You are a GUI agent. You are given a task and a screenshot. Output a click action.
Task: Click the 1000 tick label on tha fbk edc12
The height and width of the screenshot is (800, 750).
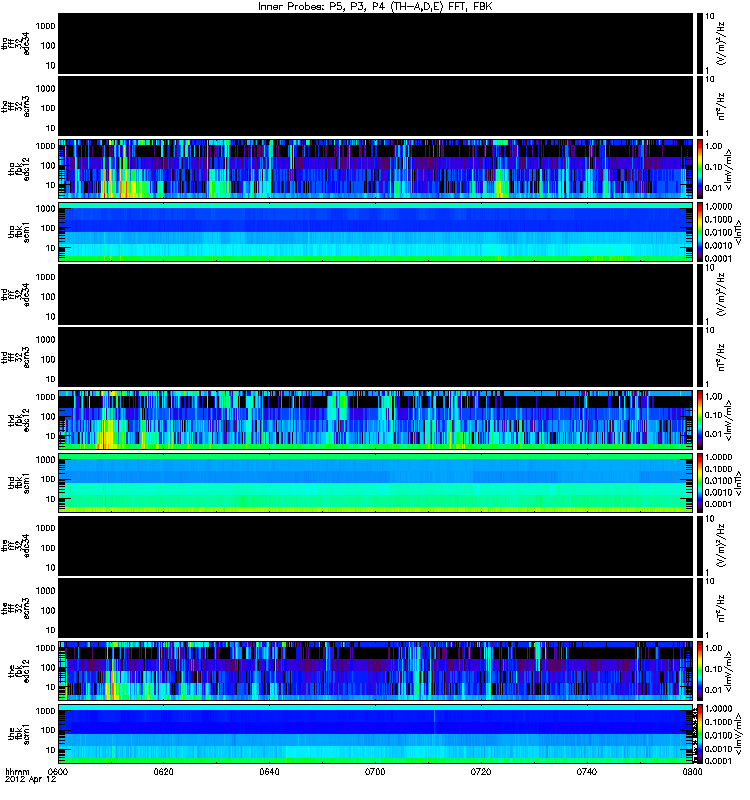[x=45, y=146]
